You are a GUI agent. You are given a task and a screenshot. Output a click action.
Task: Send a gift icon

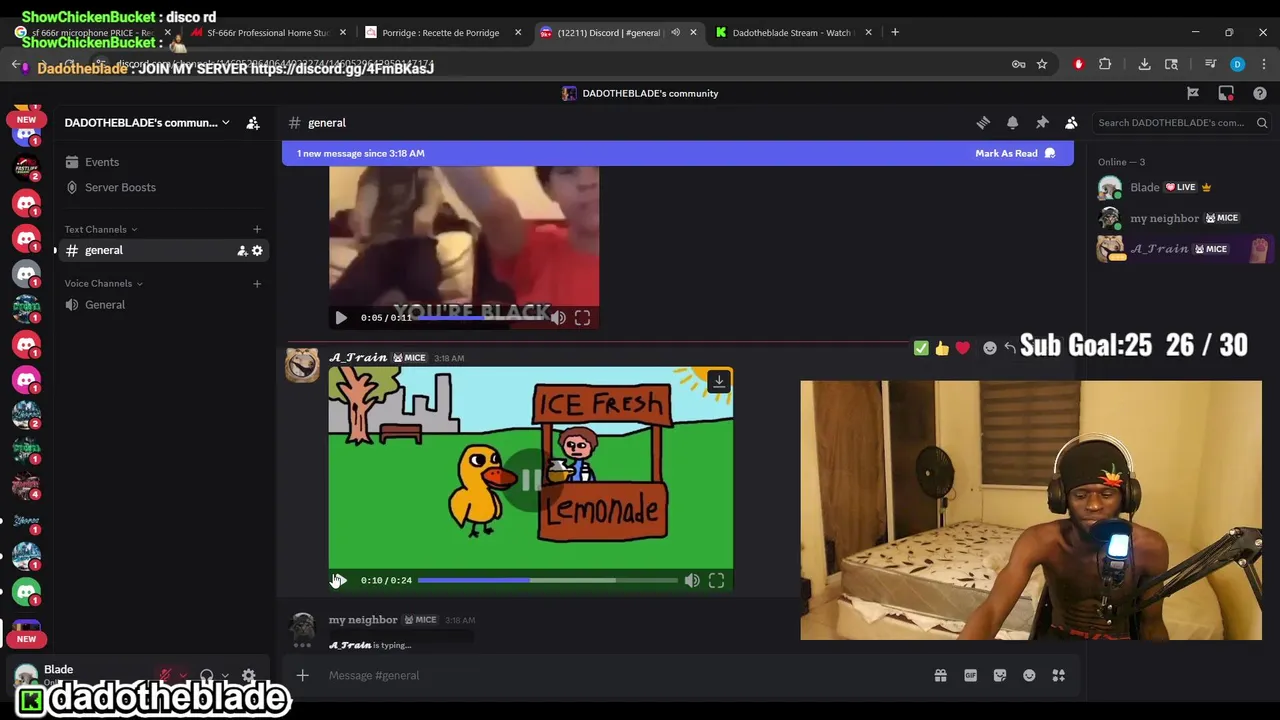pyautogui.click(x=940, y=675)
